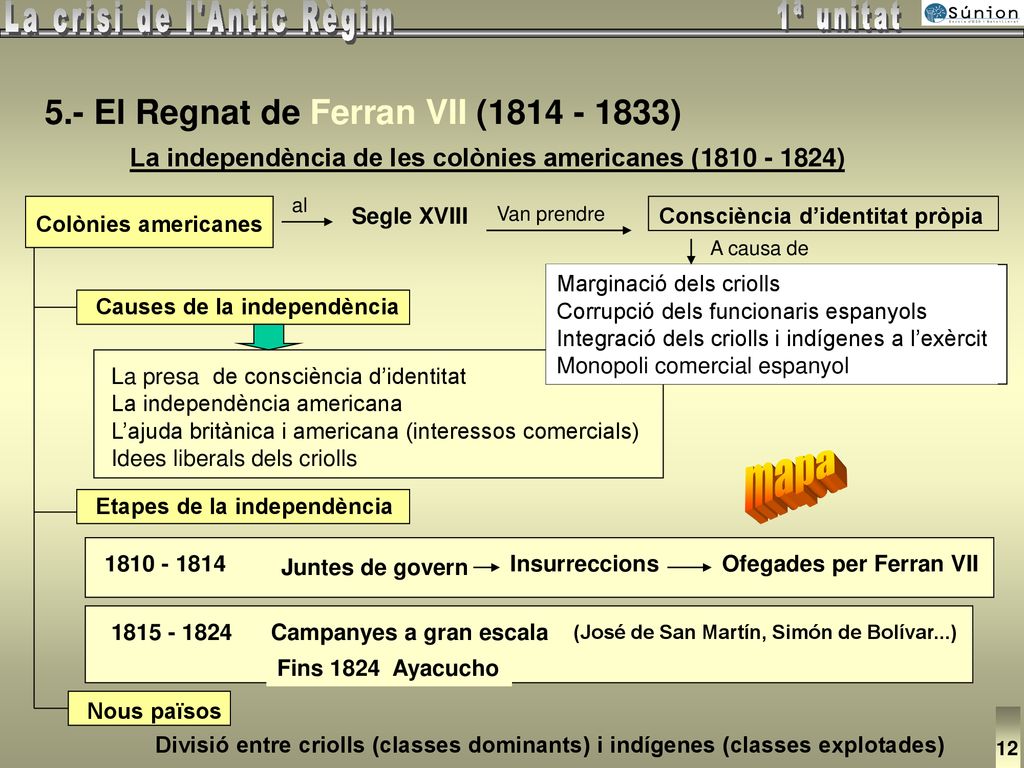Click the line 'Marginació dels criolls'
1024x768 pixels.
pyautogui.click(x=668, y=284)
